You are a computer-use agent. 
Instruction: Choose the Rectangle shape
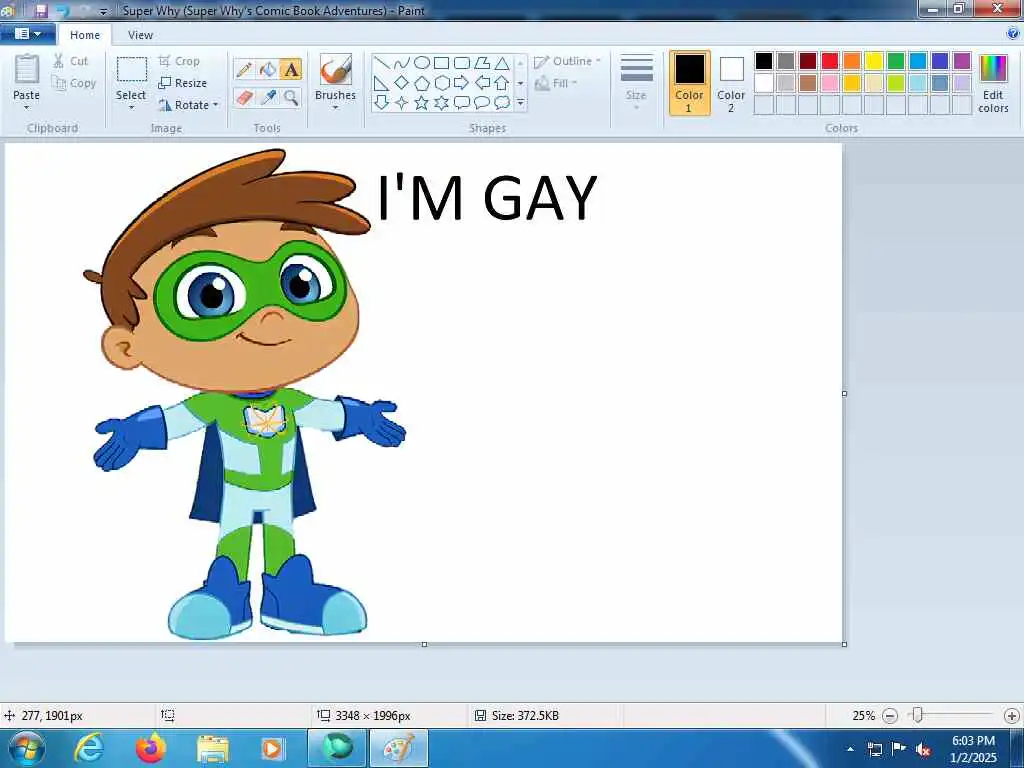tap(441, 63)
